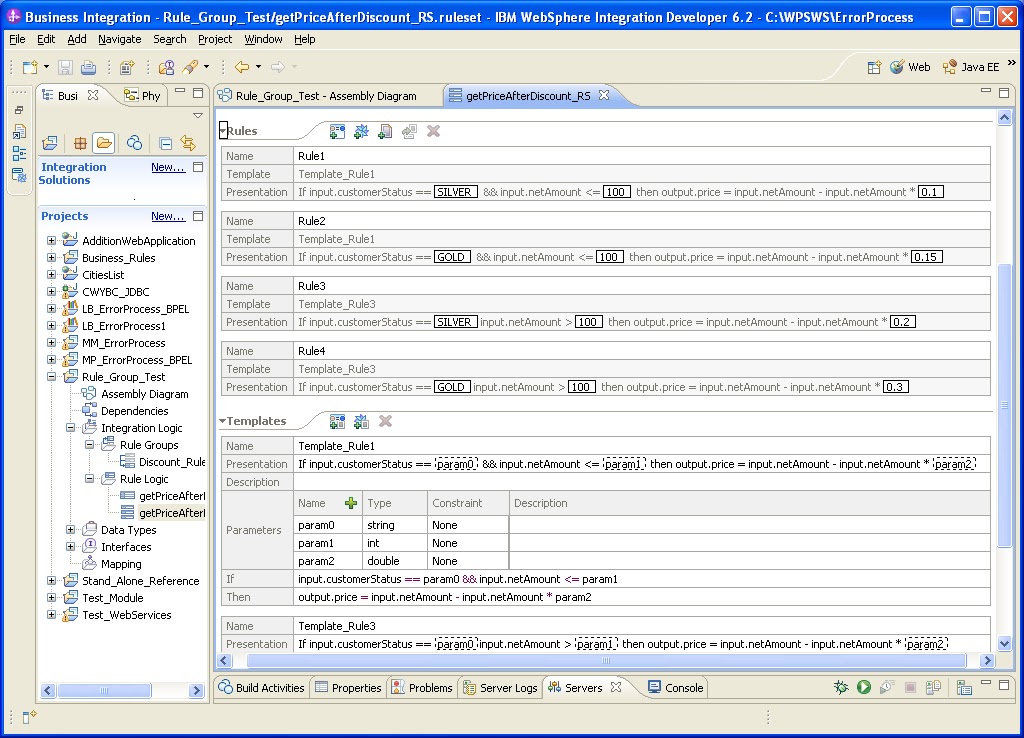Open the Project menu
Viewport: 1024px width, 738px height.
[x=215, y=39]
